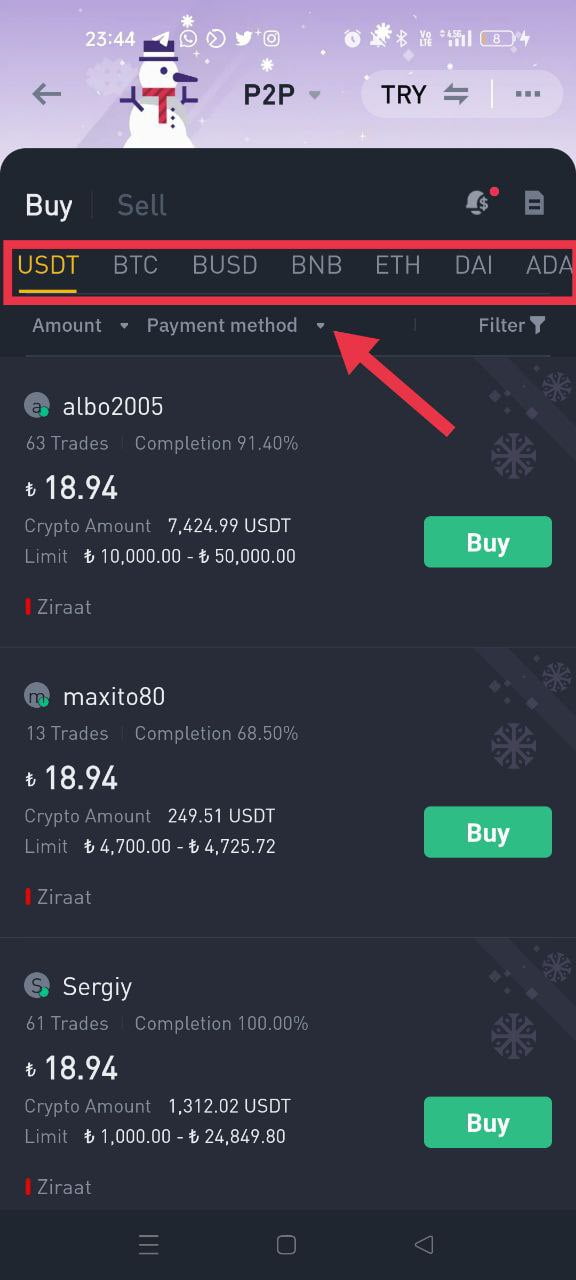Buy USDT from Sergiy
This screenshot has height=1280, width=576.
[487, 1122]
